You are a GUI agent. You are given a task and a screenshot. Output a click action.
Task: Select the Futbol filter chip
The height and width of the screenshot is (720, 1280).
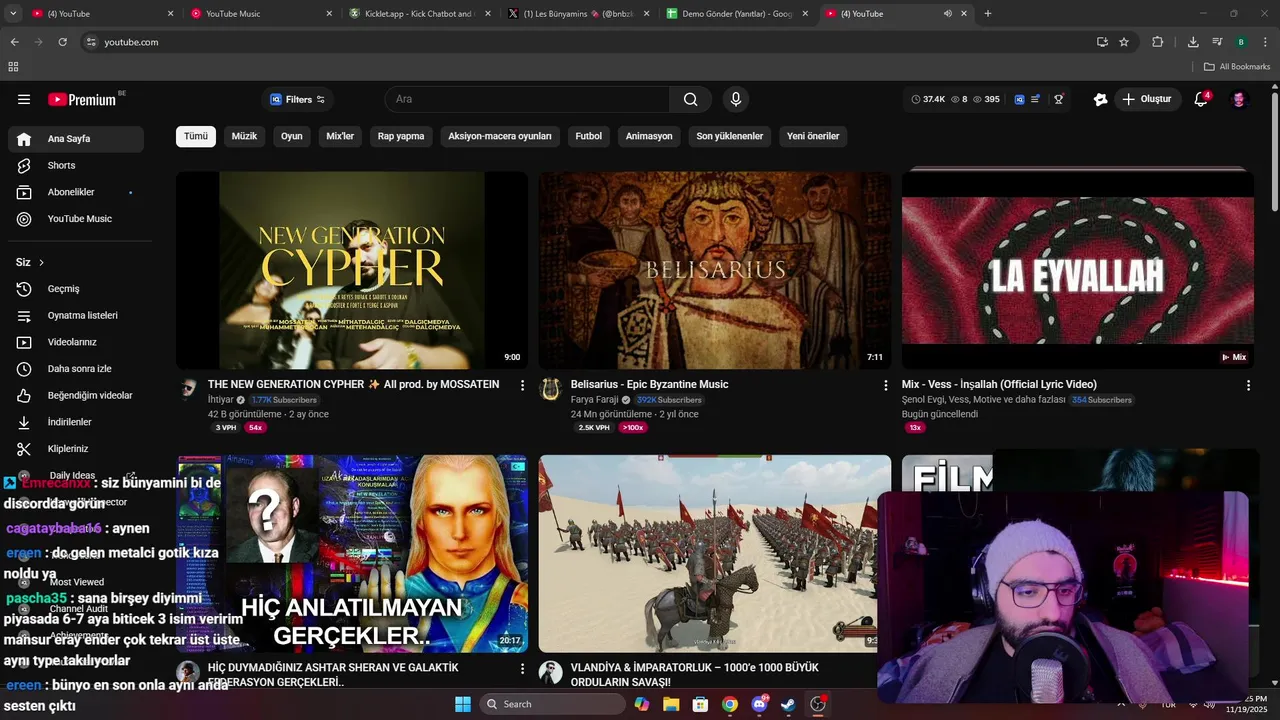click(589, 136)
